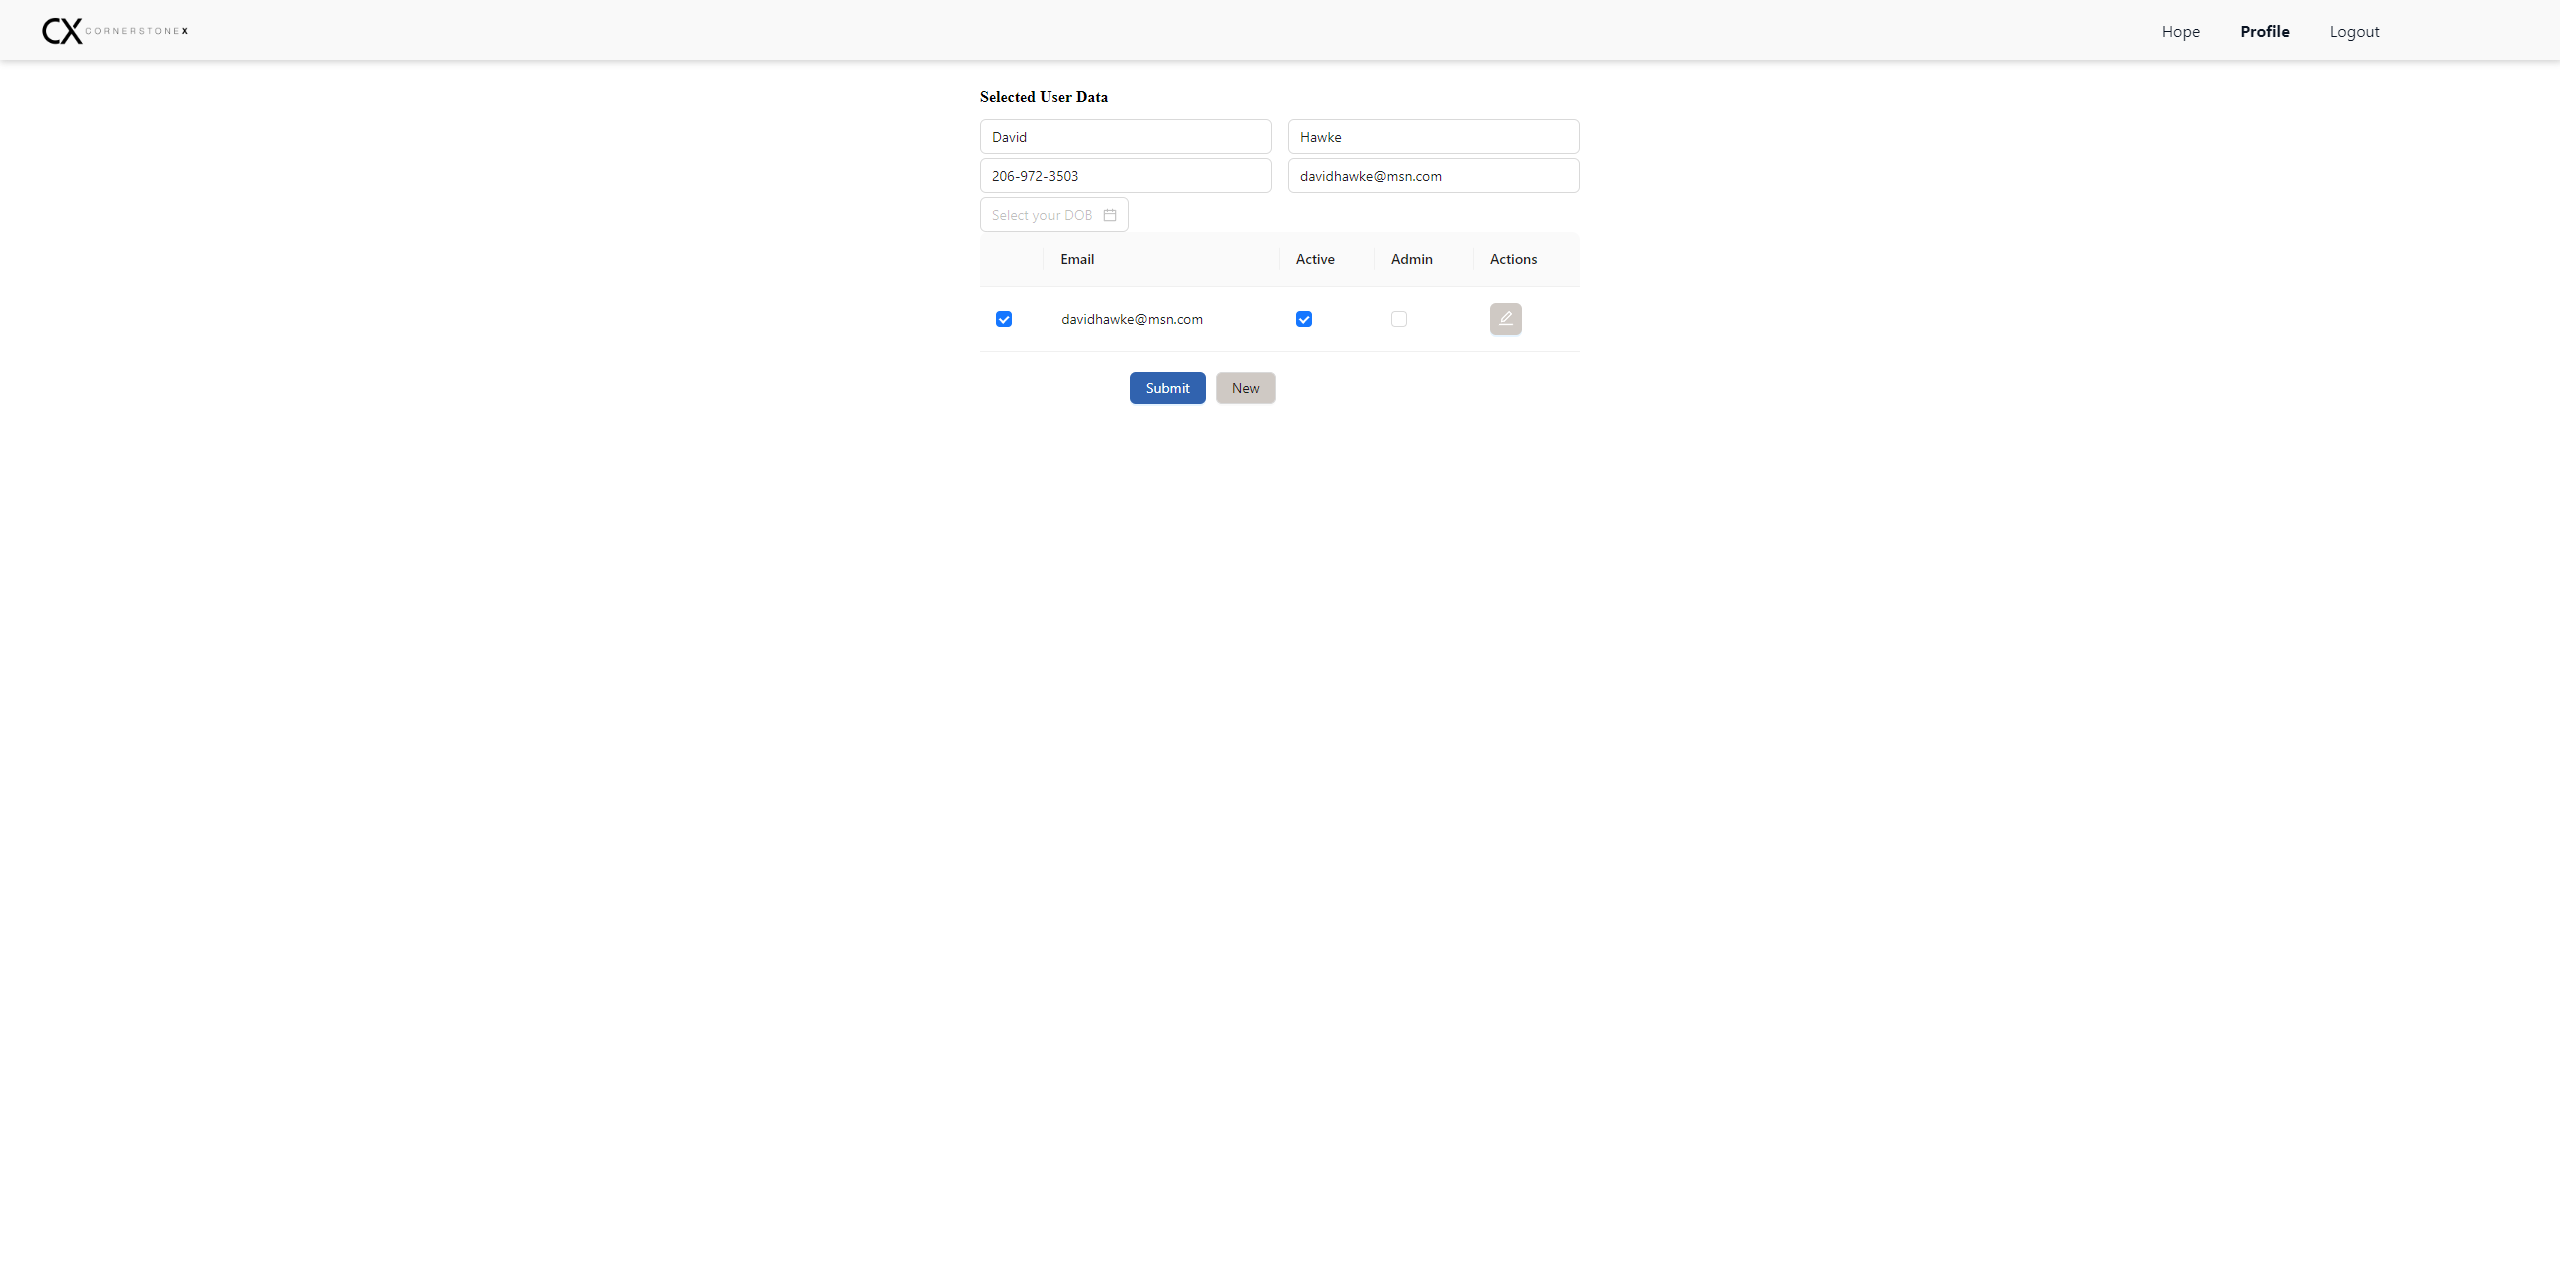Uncheck the Active checkbox in the user row
2560x1271 pixels.
pos(1304,319)
